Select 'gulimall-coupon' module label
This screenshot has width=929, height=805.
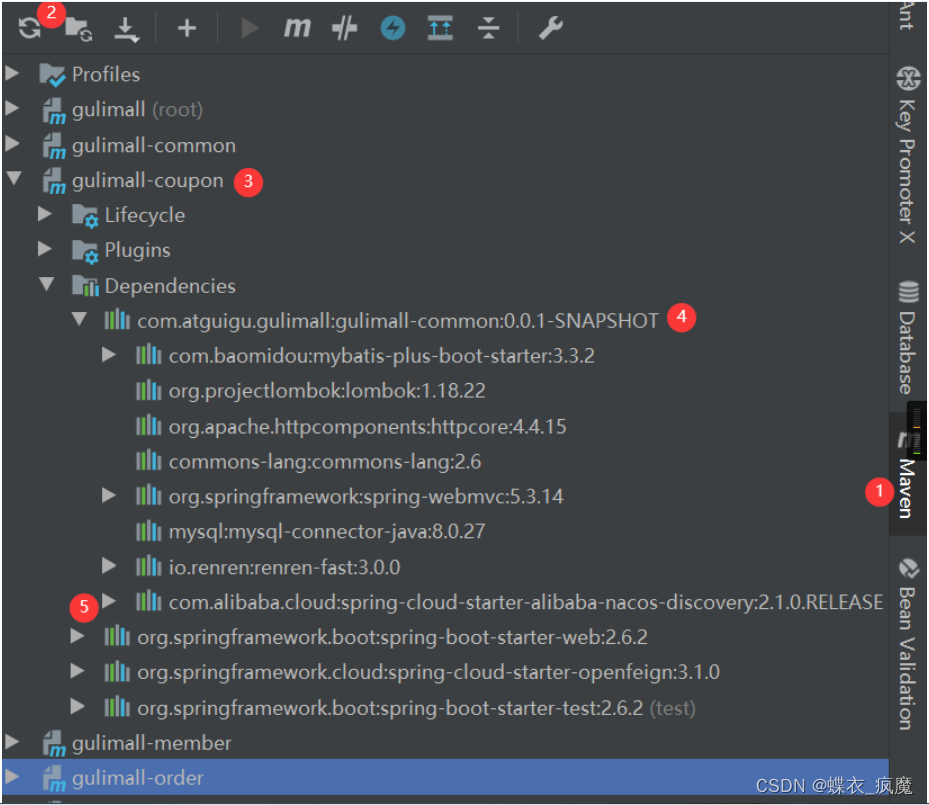pos(148,181)
